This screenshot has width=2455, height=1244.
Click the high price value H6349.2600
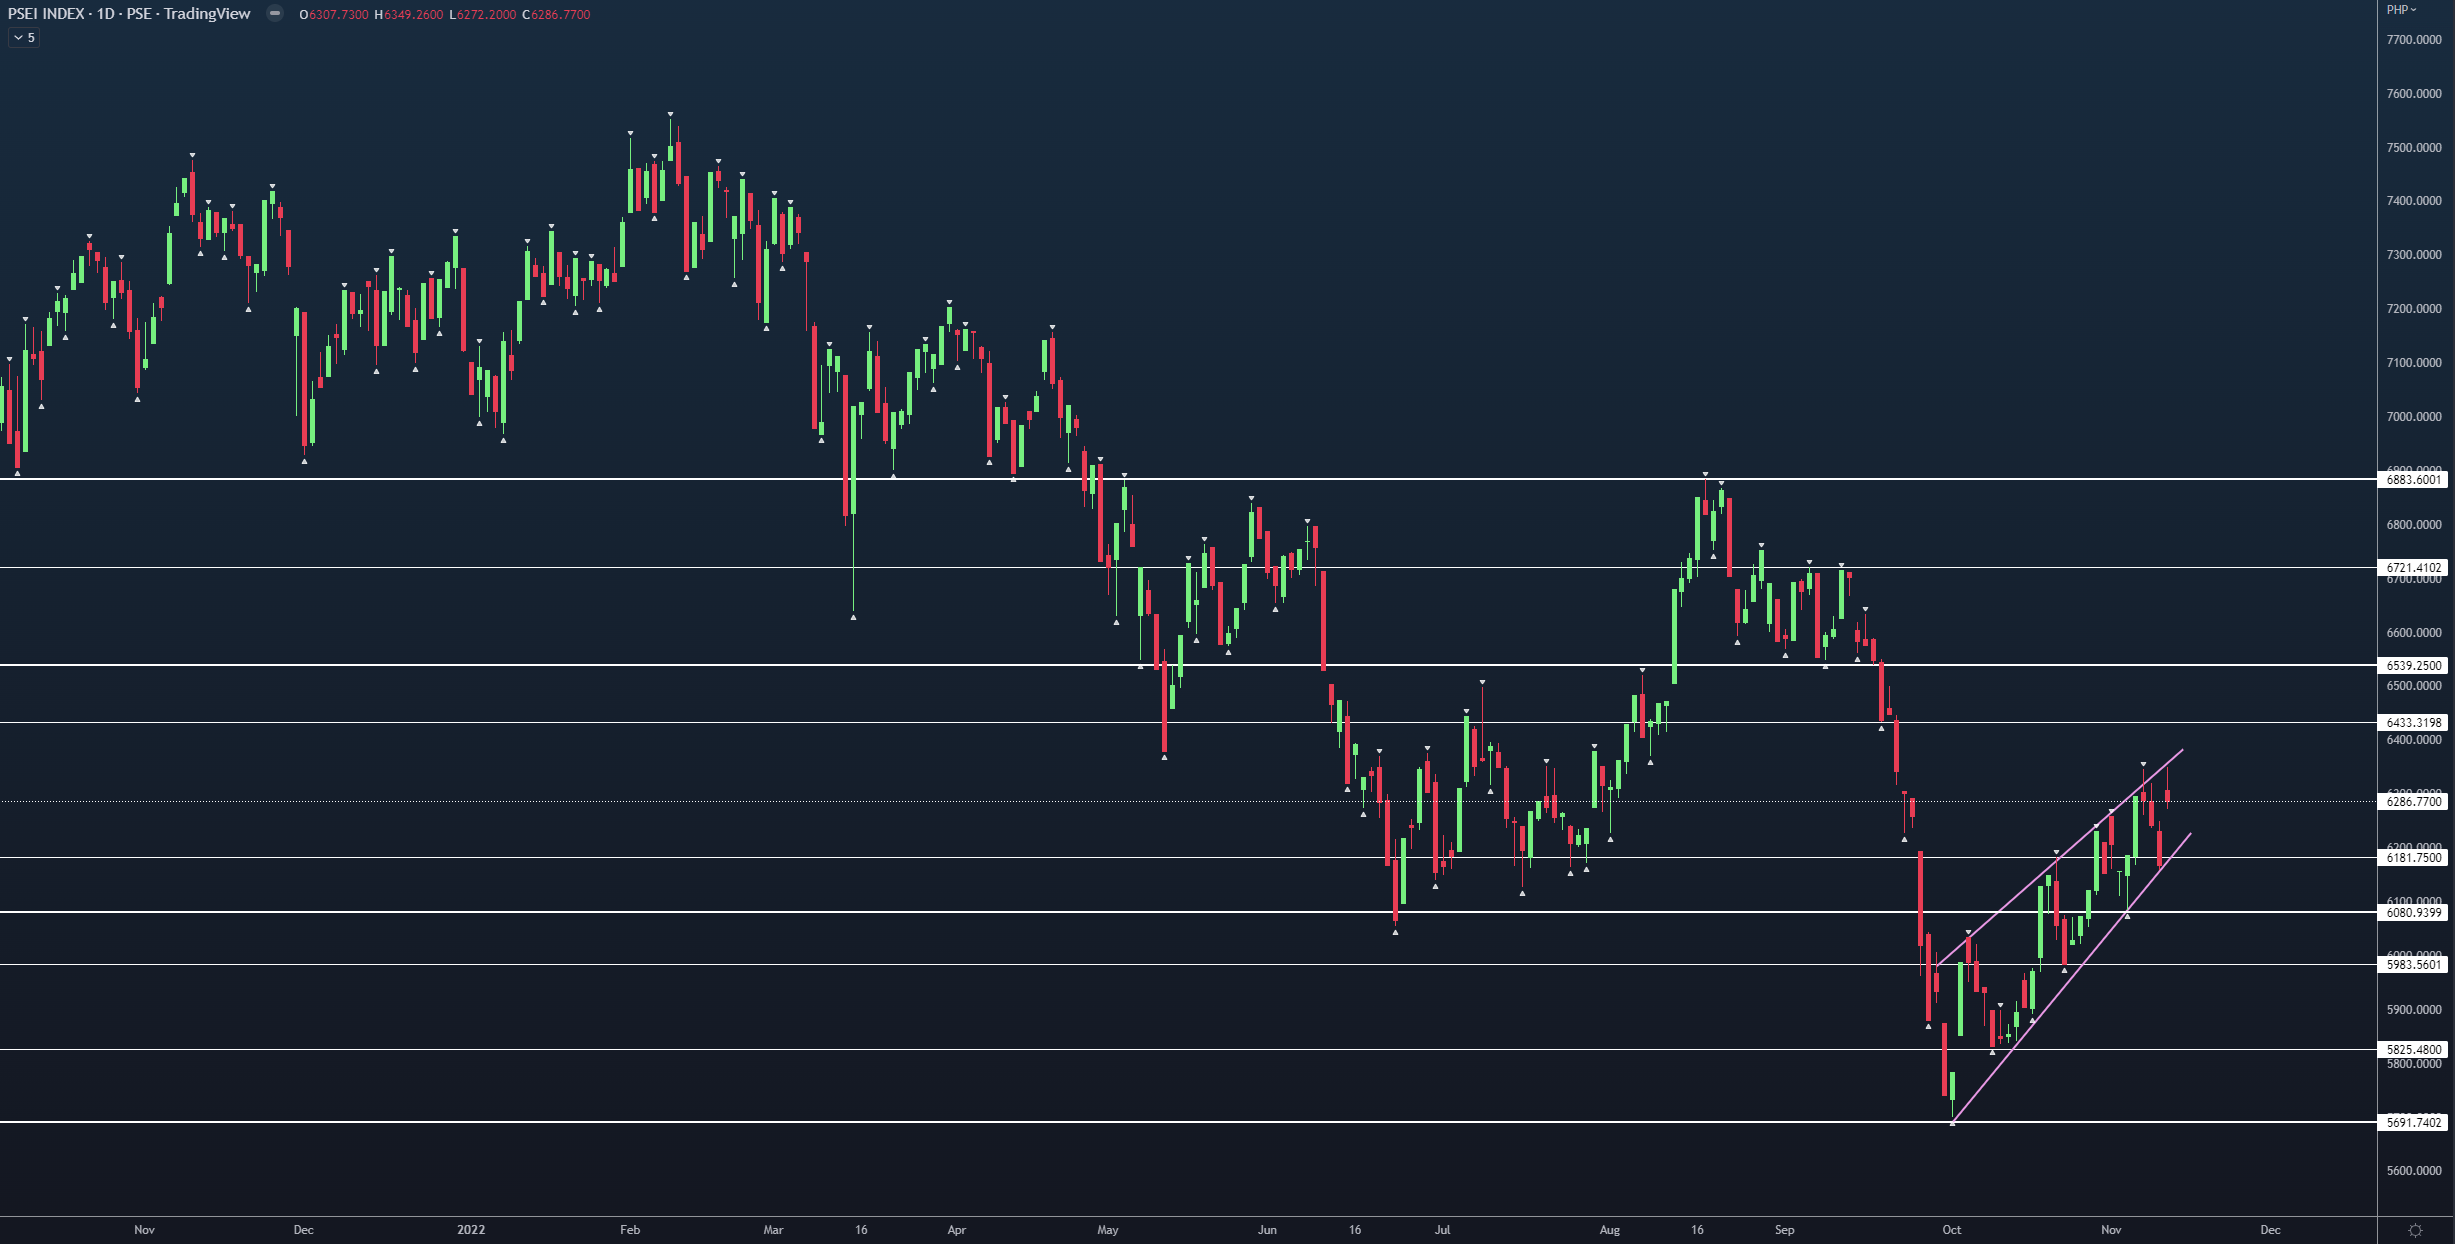pyautogui.click(x=409, y=15)
